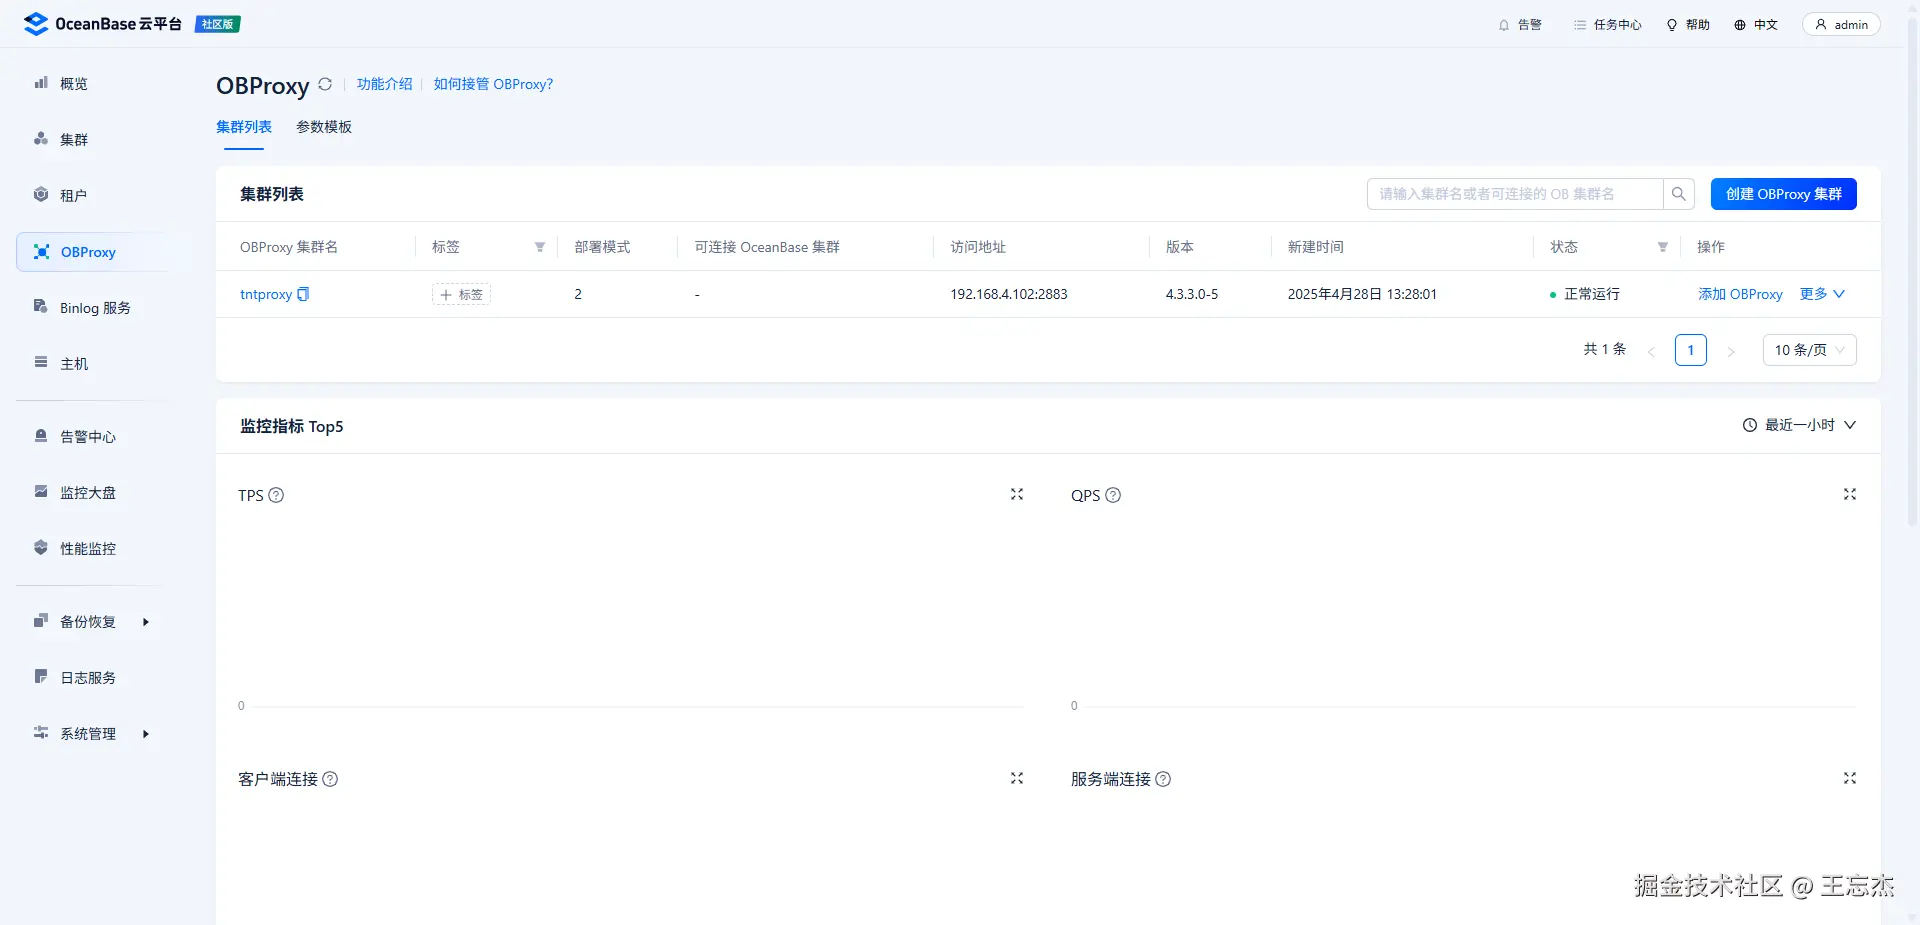Open Binlog 服务 in the sidebar
This screenshot has height=925, width=1920.
pos(95,308)
